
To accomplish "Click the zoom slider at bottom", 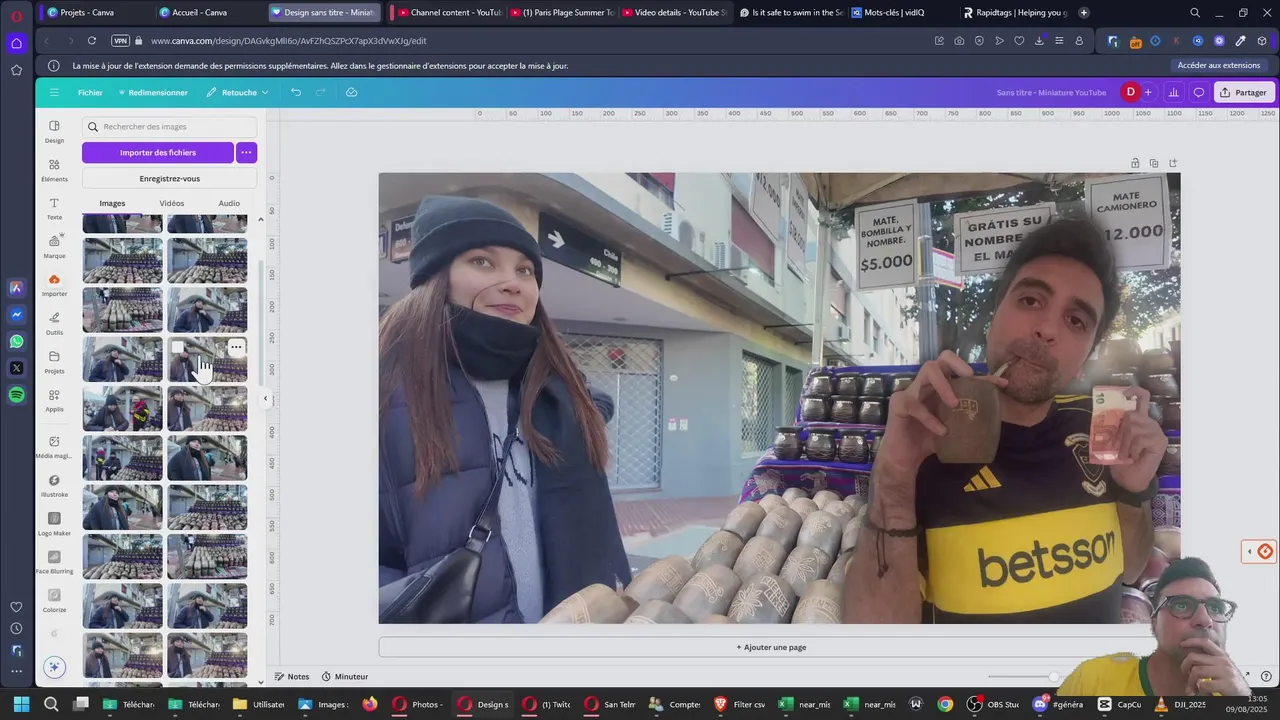I will coord(1053,676).
